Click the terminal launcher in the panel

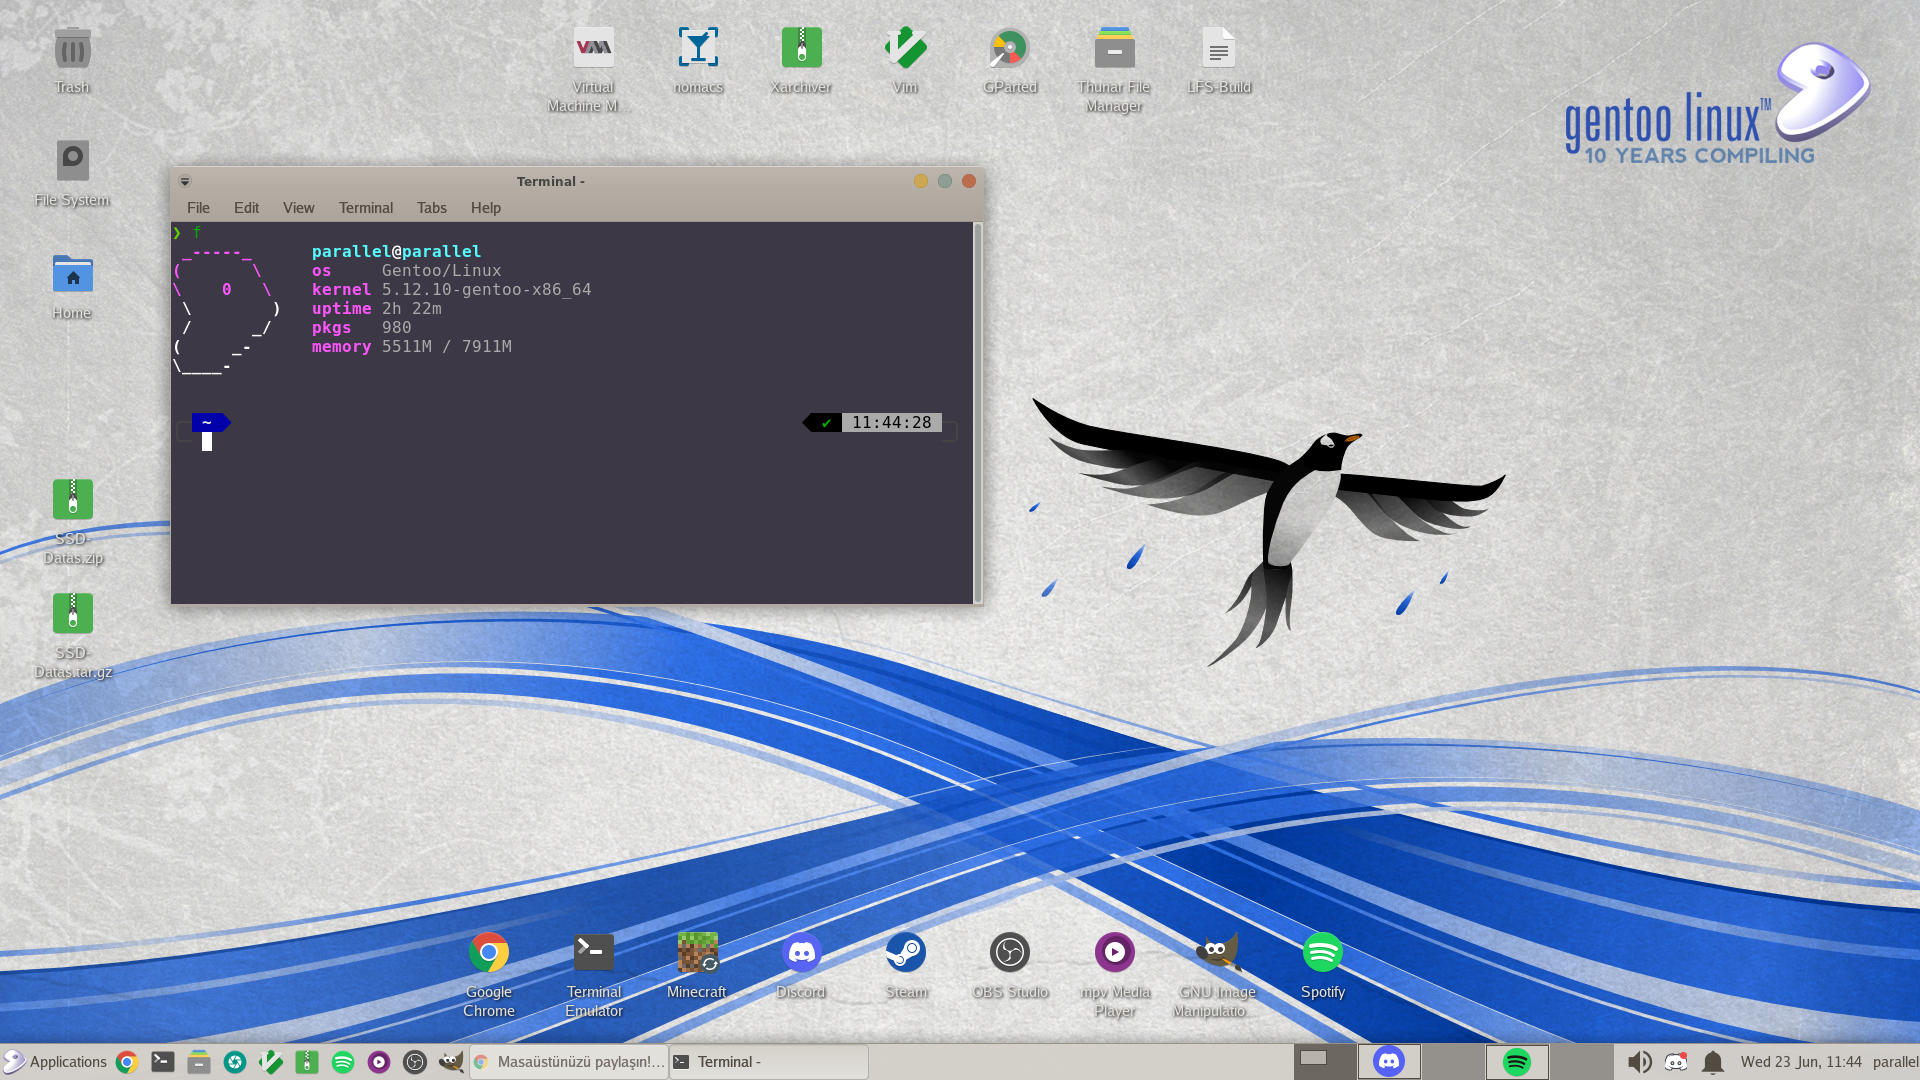click(163, 1062)
